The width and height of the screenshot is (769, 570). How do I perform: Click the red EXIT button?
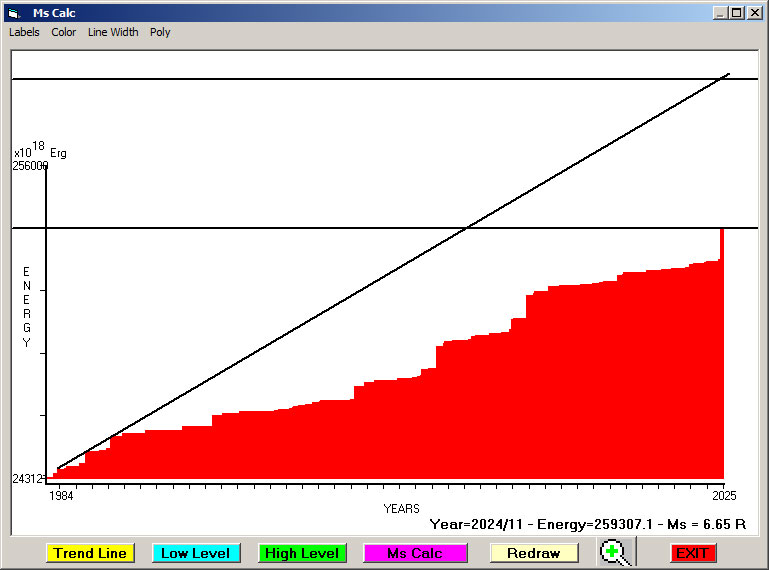pyautogui.click(x=692, y=553)
